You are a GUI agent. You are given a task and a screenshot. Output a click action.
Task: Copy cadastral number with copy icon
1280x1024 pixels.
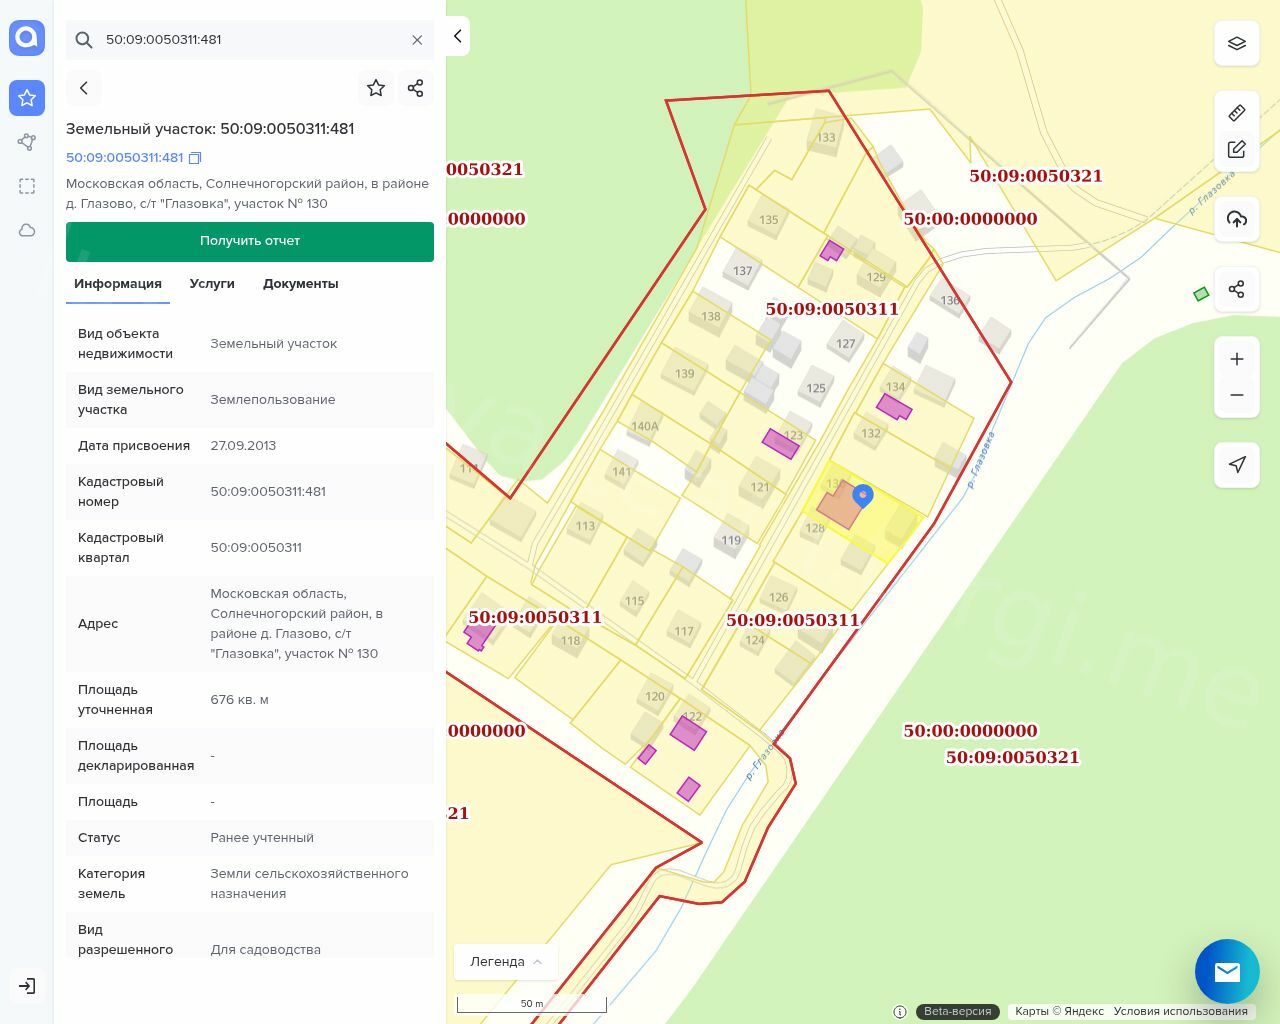[195, 158]
